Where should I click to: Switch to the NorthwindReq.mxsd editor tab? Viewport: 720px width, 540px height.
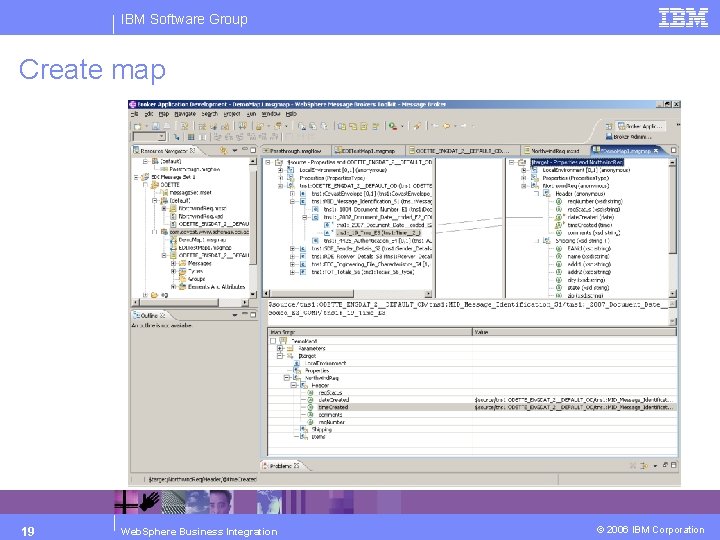coord(556,151)
